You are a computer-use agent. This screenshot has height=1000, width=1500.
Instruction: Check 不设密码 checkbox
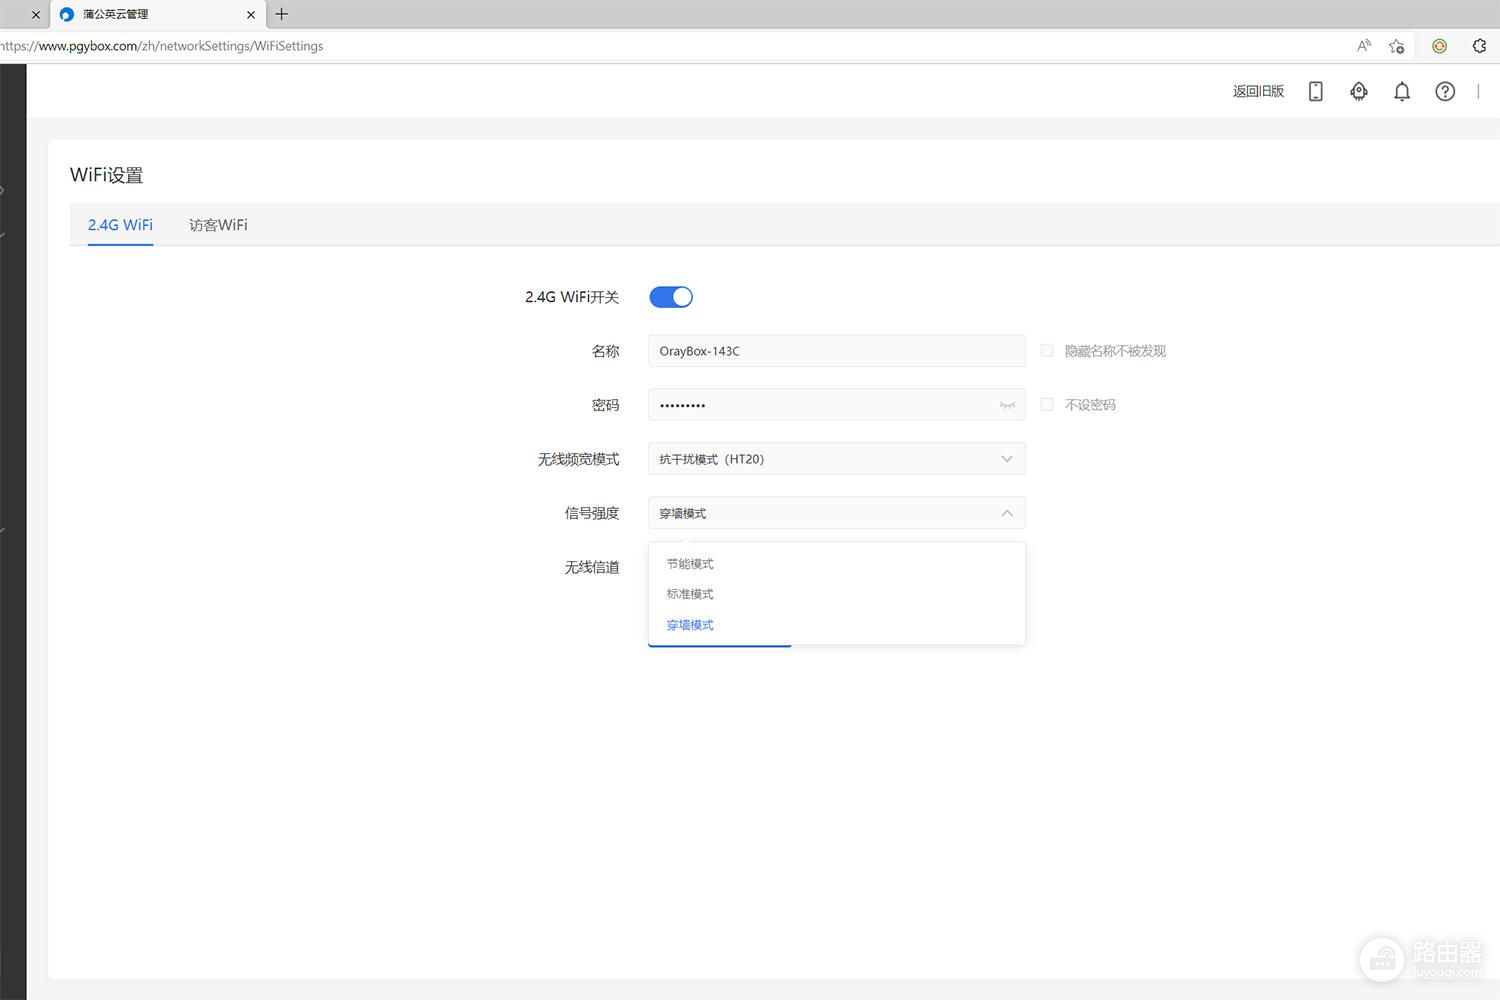[x=1047, y=405]
